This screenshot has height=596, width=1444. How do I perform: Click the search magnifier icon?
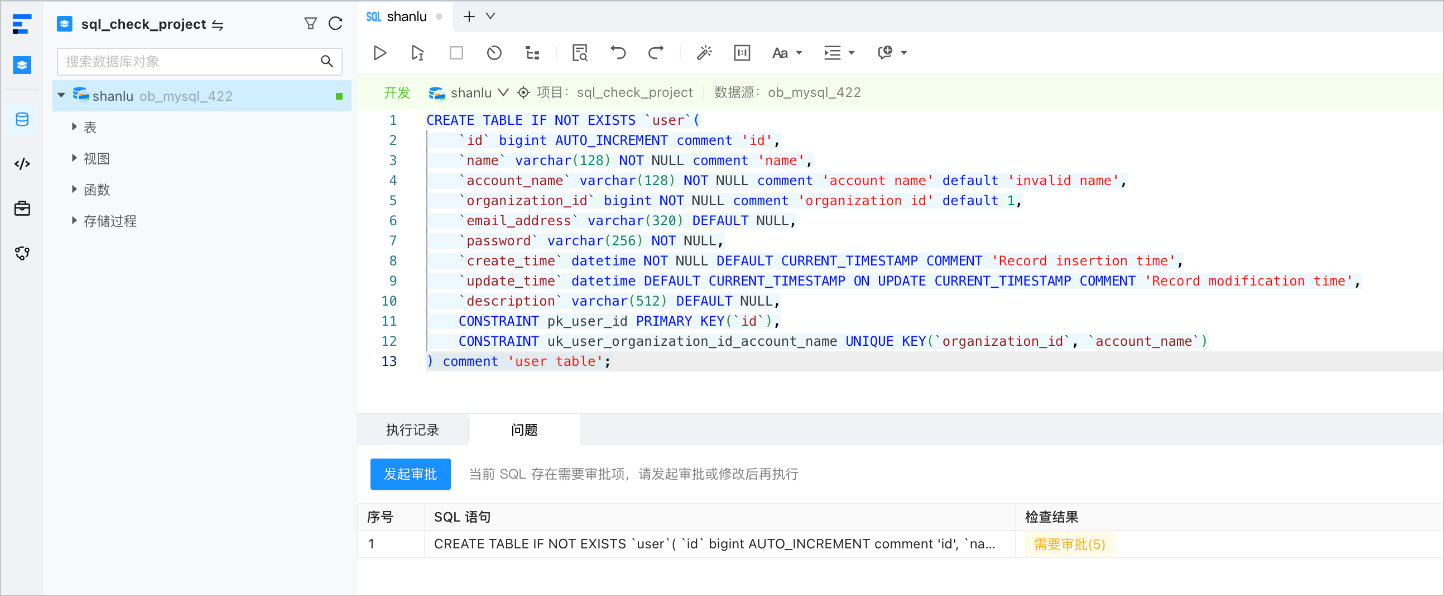tap(327, 61)
